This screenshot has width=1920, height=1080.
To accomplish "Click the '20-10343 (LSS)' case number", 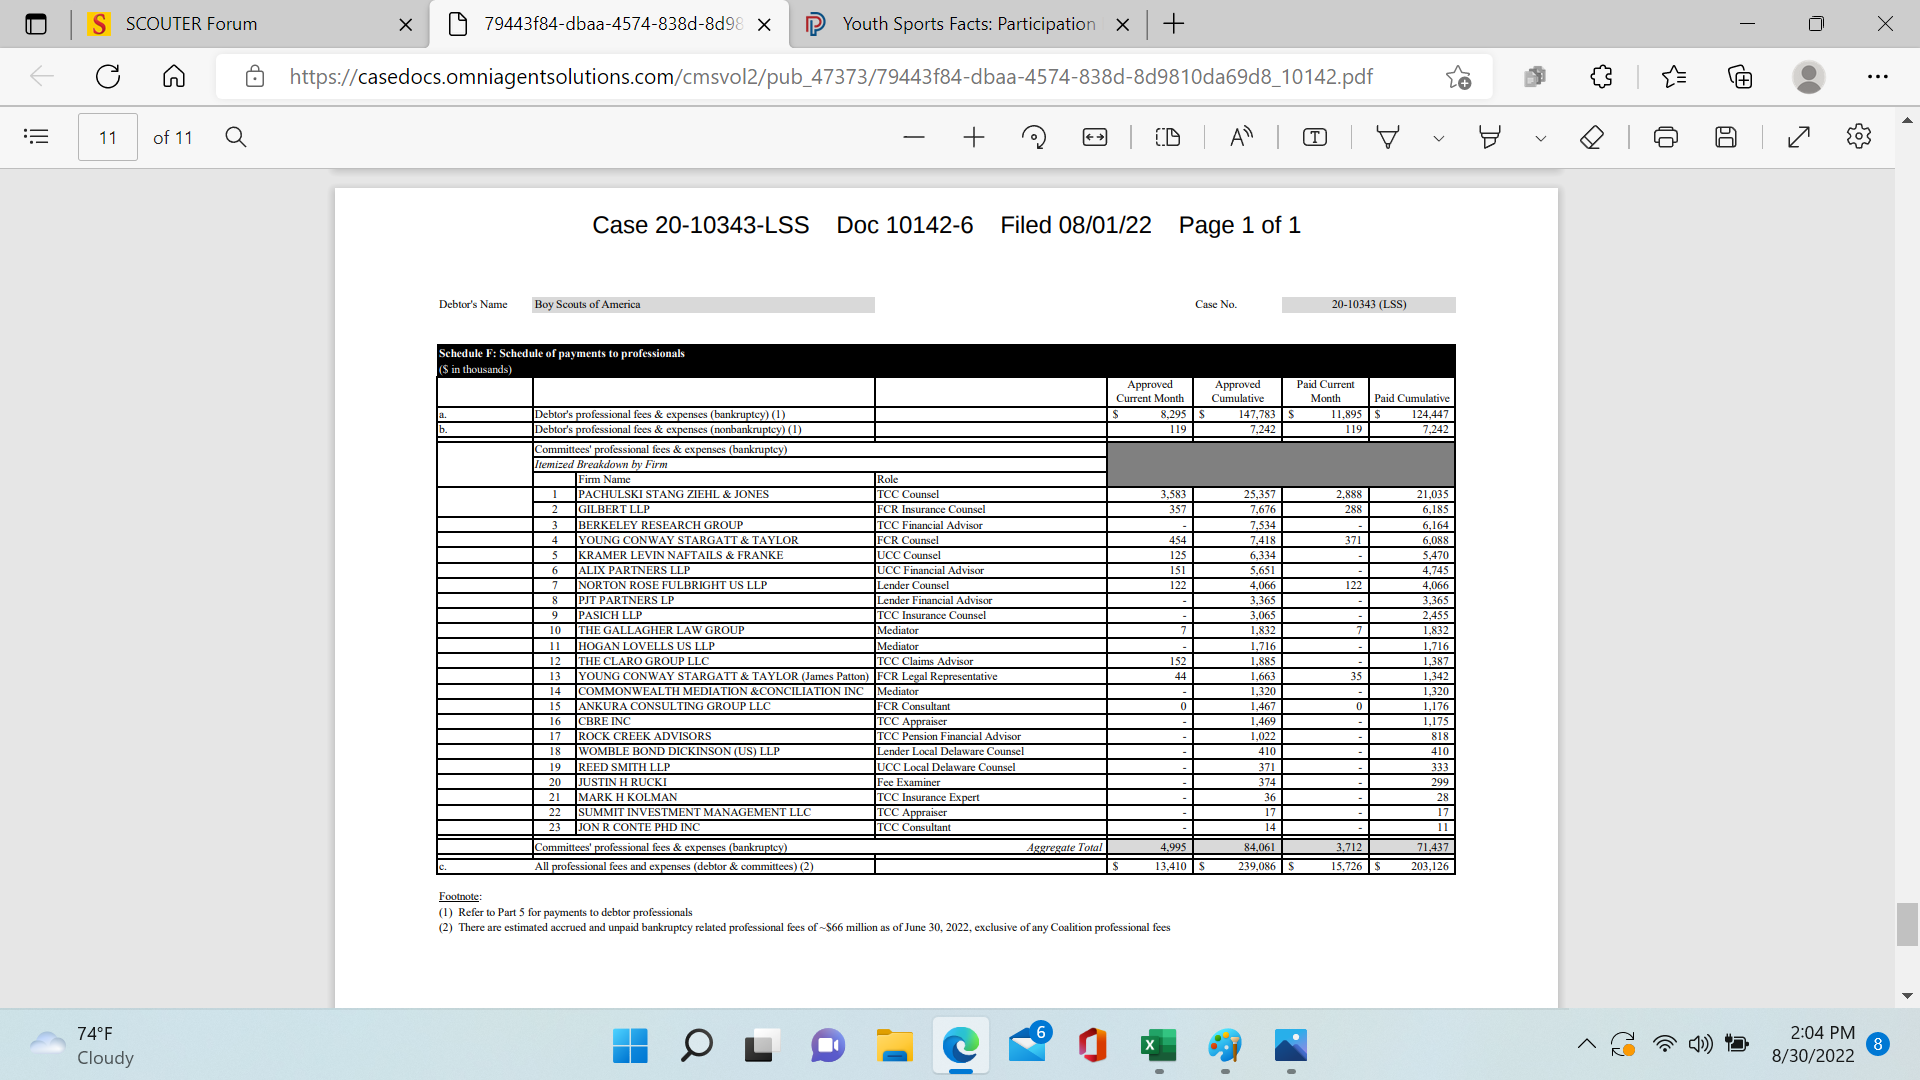I will point(1368,304).
